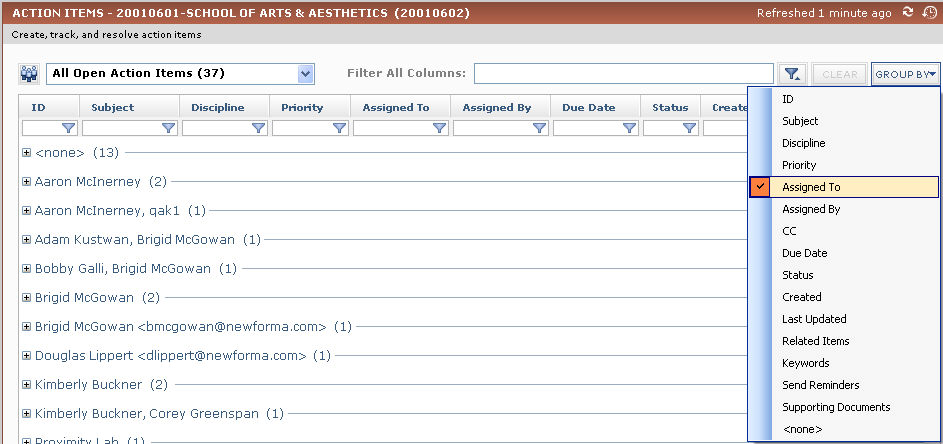Select Keywords from Group By menu

pos(806,363)
